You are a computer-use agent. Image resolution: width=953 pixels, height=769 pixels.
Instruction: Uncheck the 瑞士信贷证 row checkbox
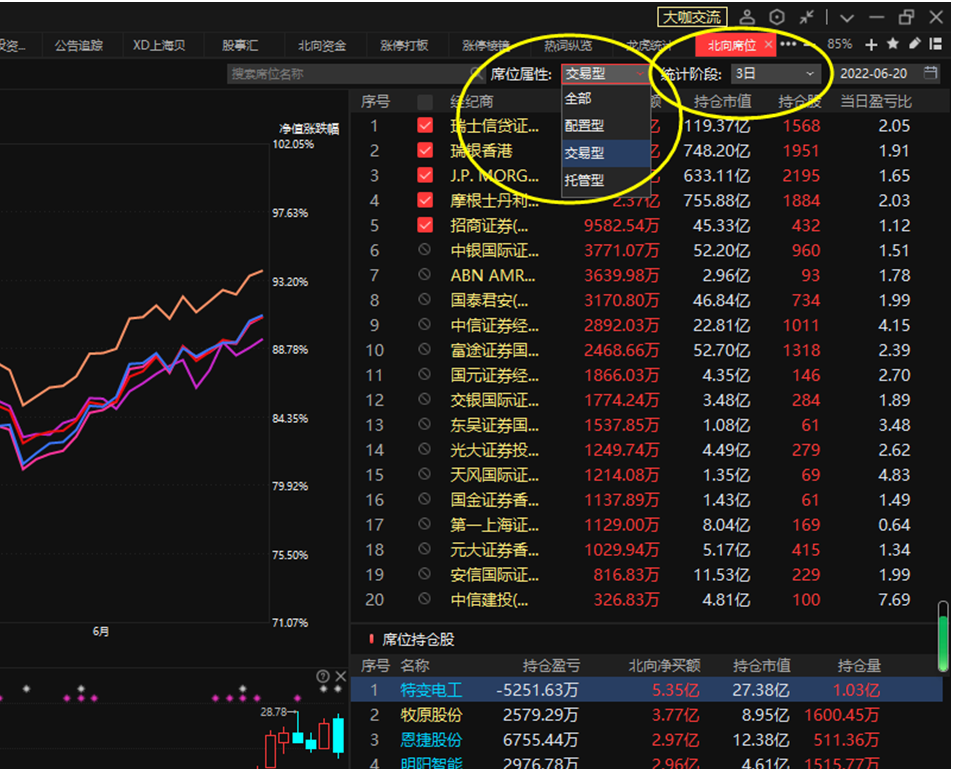(x=425, y=126)
